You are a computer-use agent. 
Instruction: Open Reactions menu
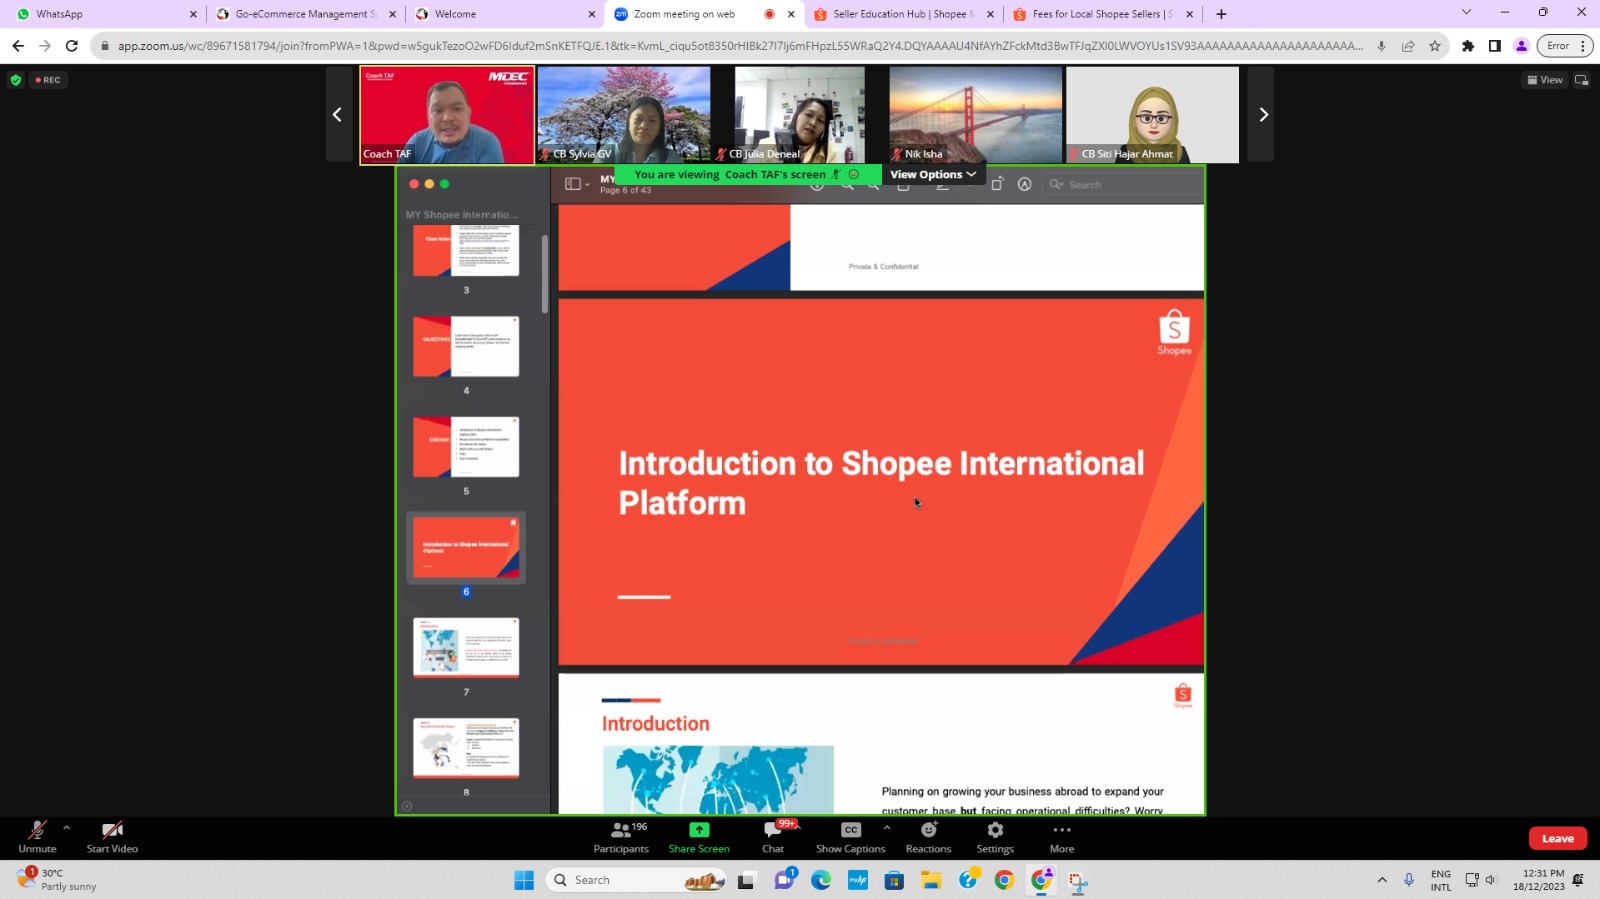pos(928,837)
